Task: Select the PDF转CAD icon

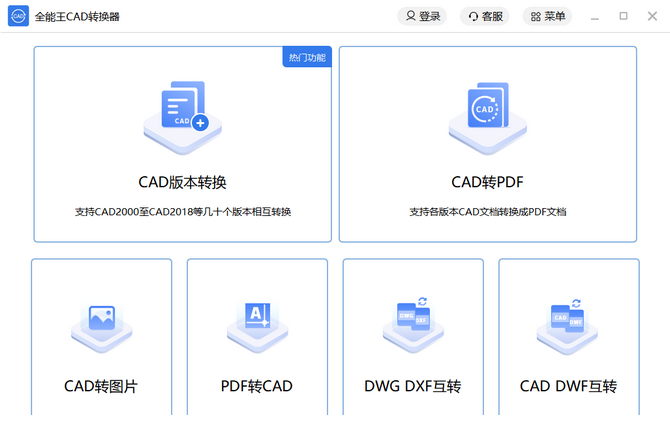Action: [x=257, y=327]
